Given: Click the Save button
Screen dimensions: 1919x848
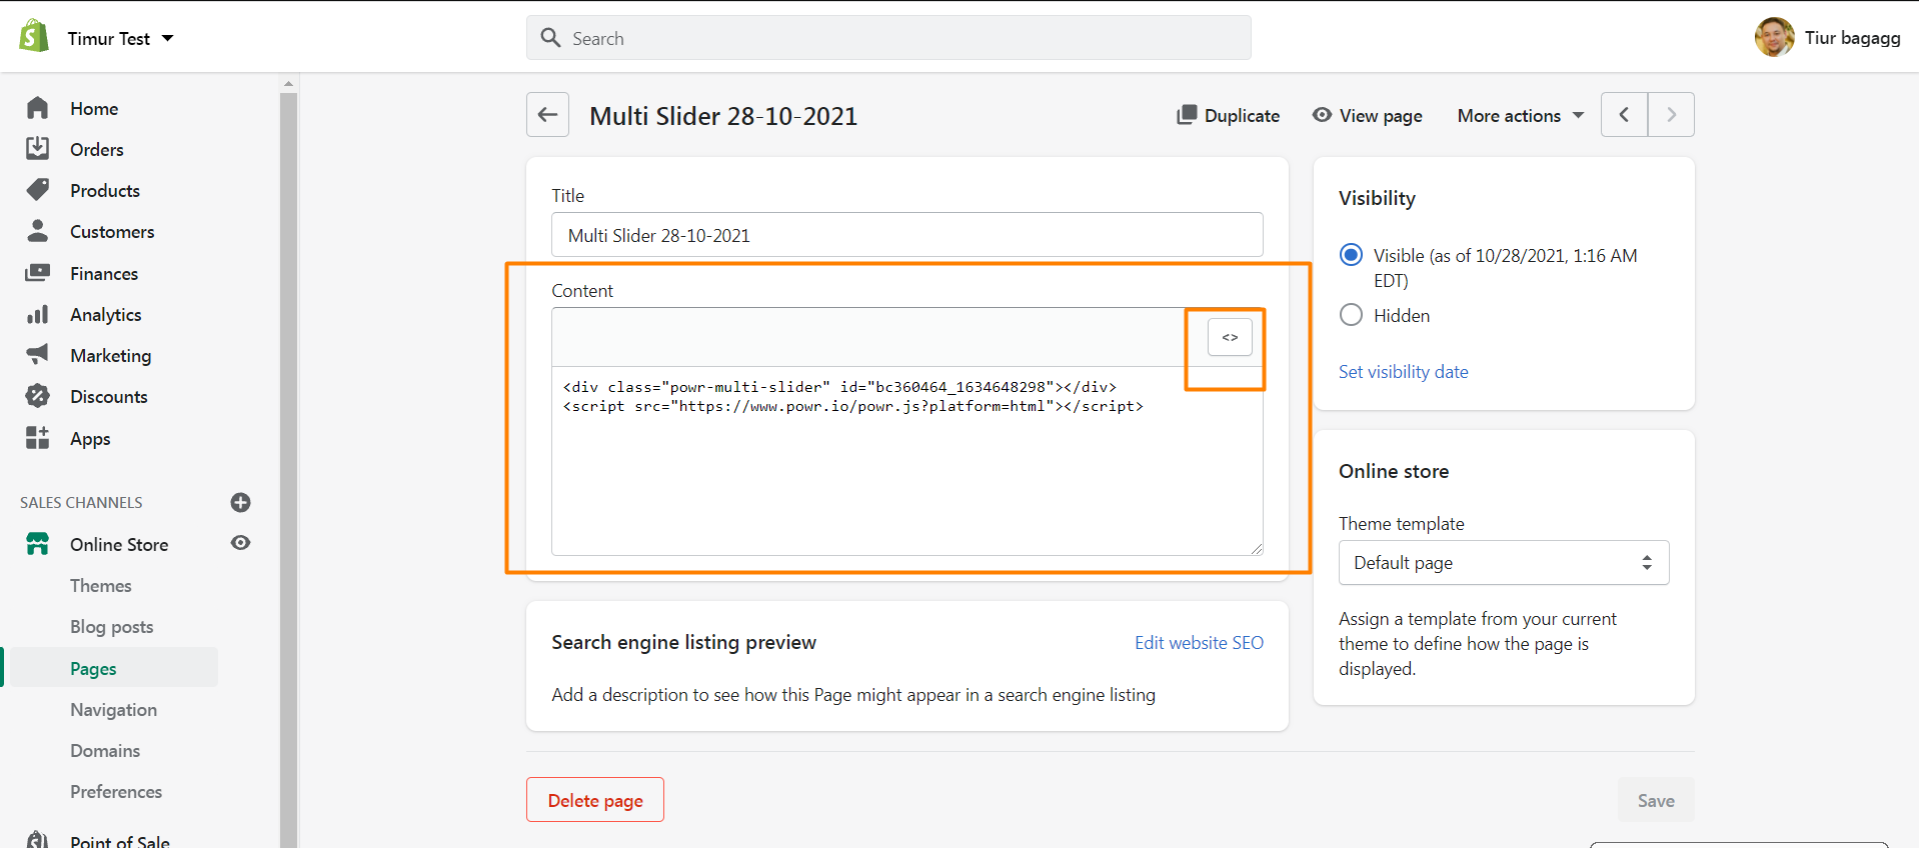Looking at the screenshot, I should (1656, 800).
